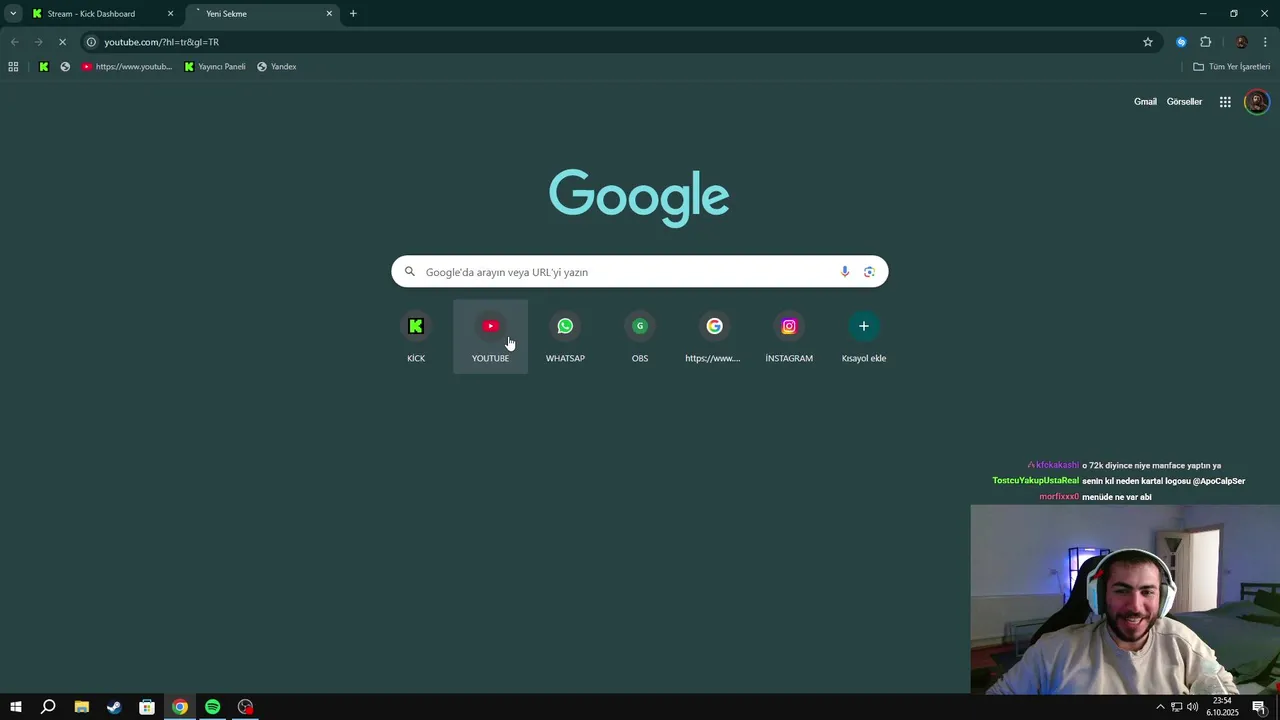Open the Kick icon-only bookmark
Viewport: 1280px width, 720px height.
tap(44, 67)
